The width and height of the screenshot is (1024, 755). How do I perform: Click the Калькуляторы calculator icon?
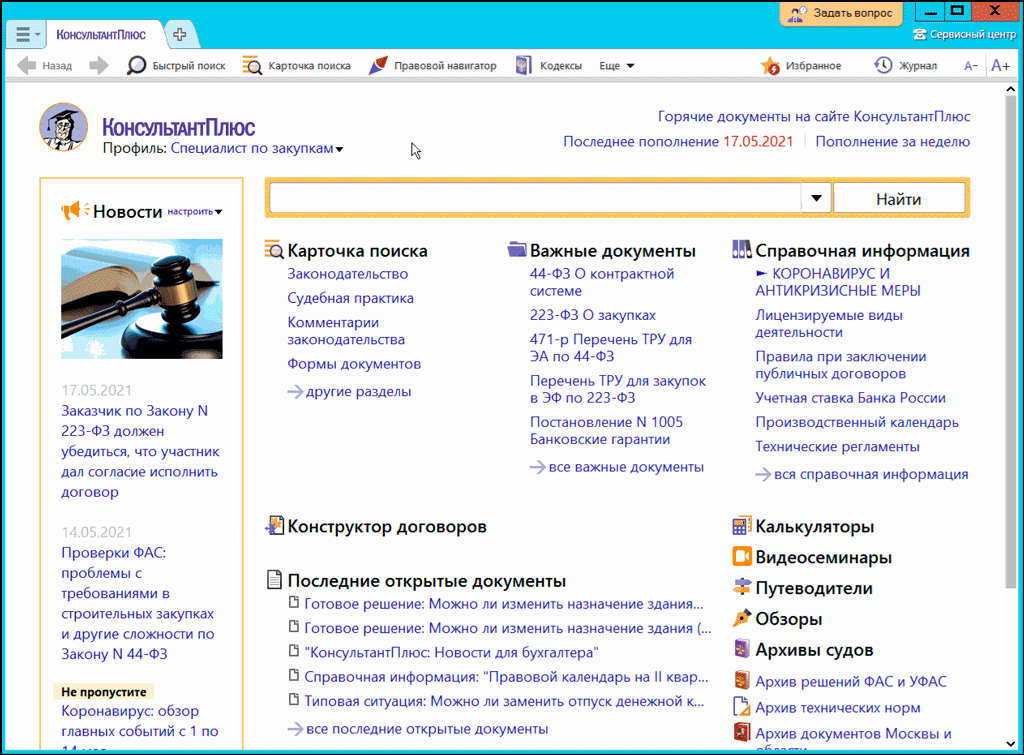pos(742,526)
